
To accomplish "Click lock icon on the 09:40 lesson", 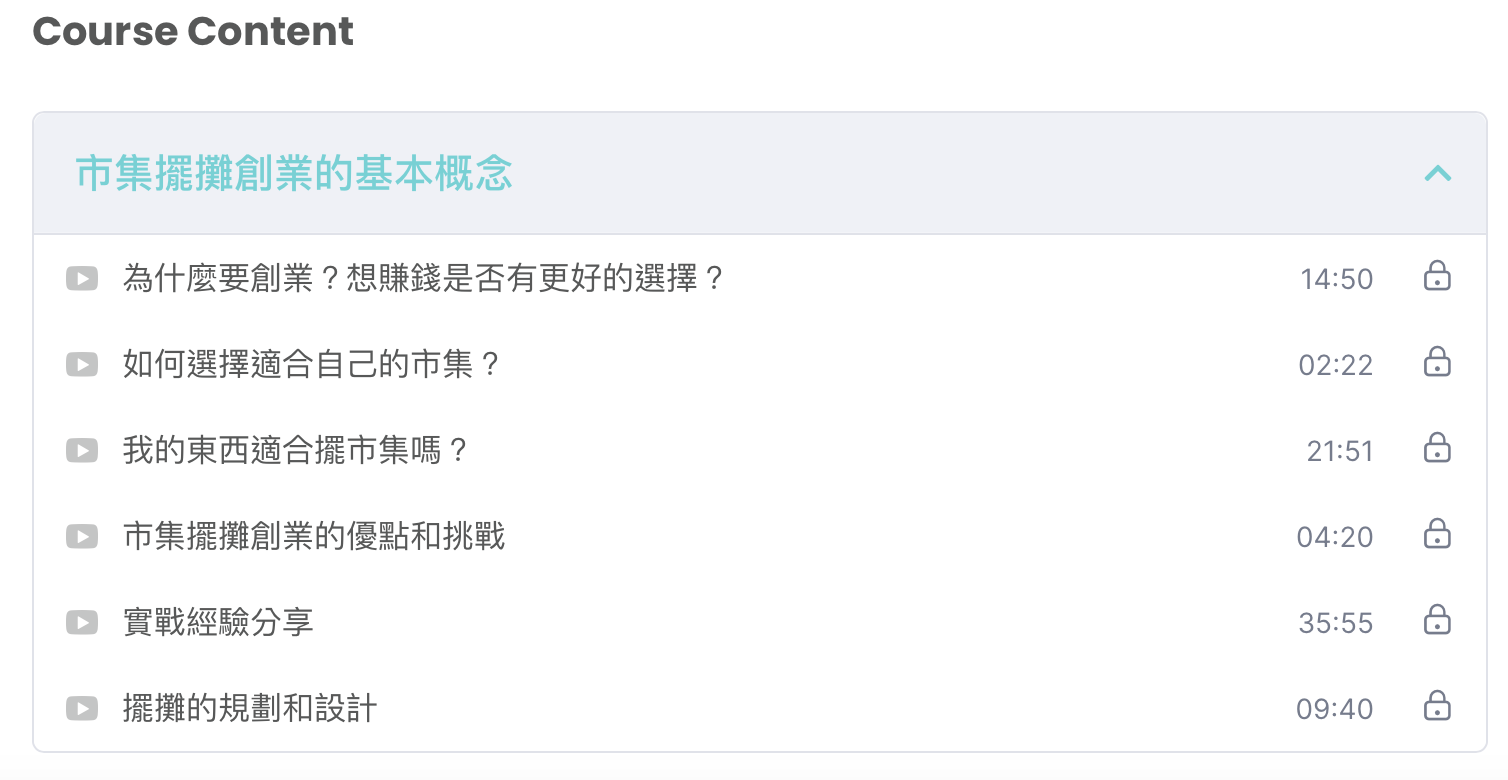I will click(x=1437, y=706).
